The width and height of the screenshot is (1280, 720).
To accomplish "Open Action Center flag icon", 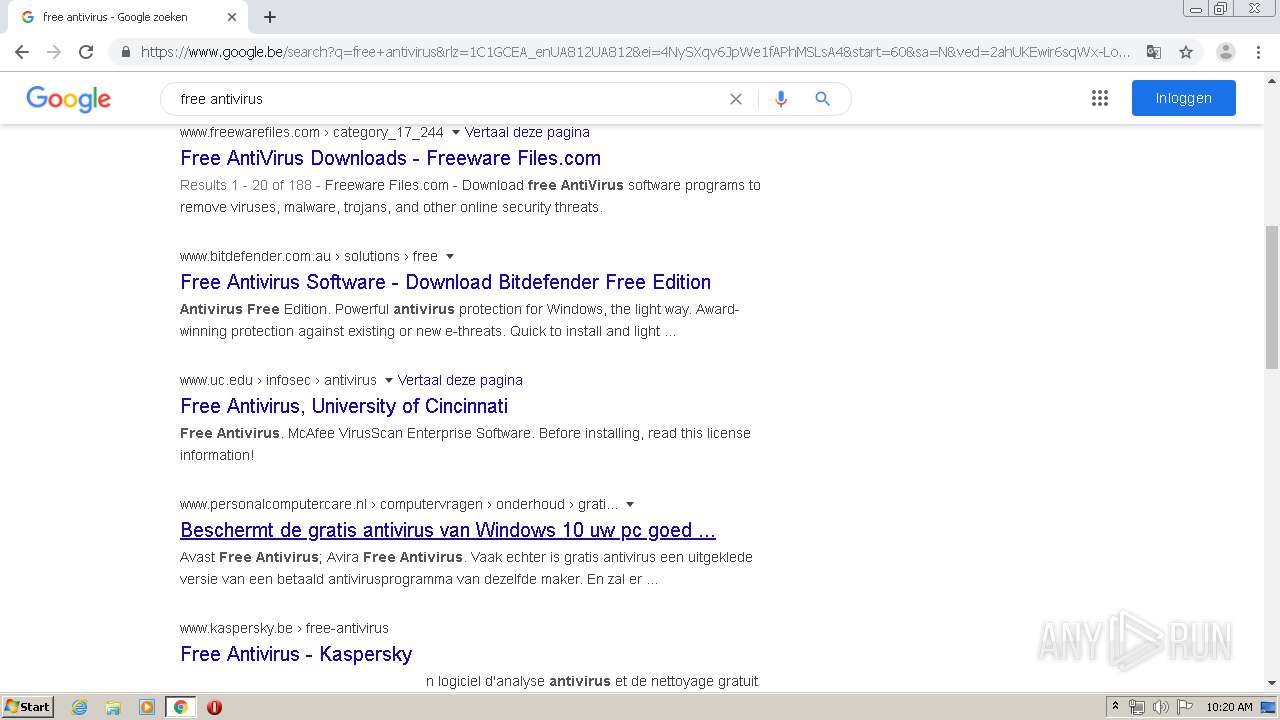I will (x=1185, y=707).
